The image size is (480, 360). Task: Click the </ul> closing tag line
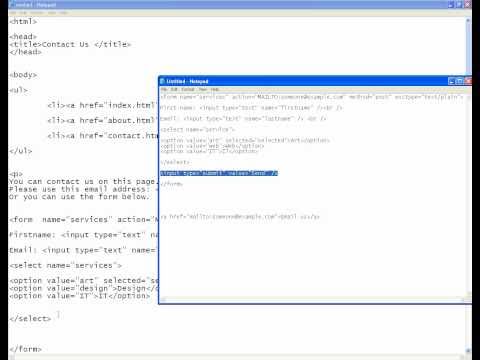[x=21, y=151]
